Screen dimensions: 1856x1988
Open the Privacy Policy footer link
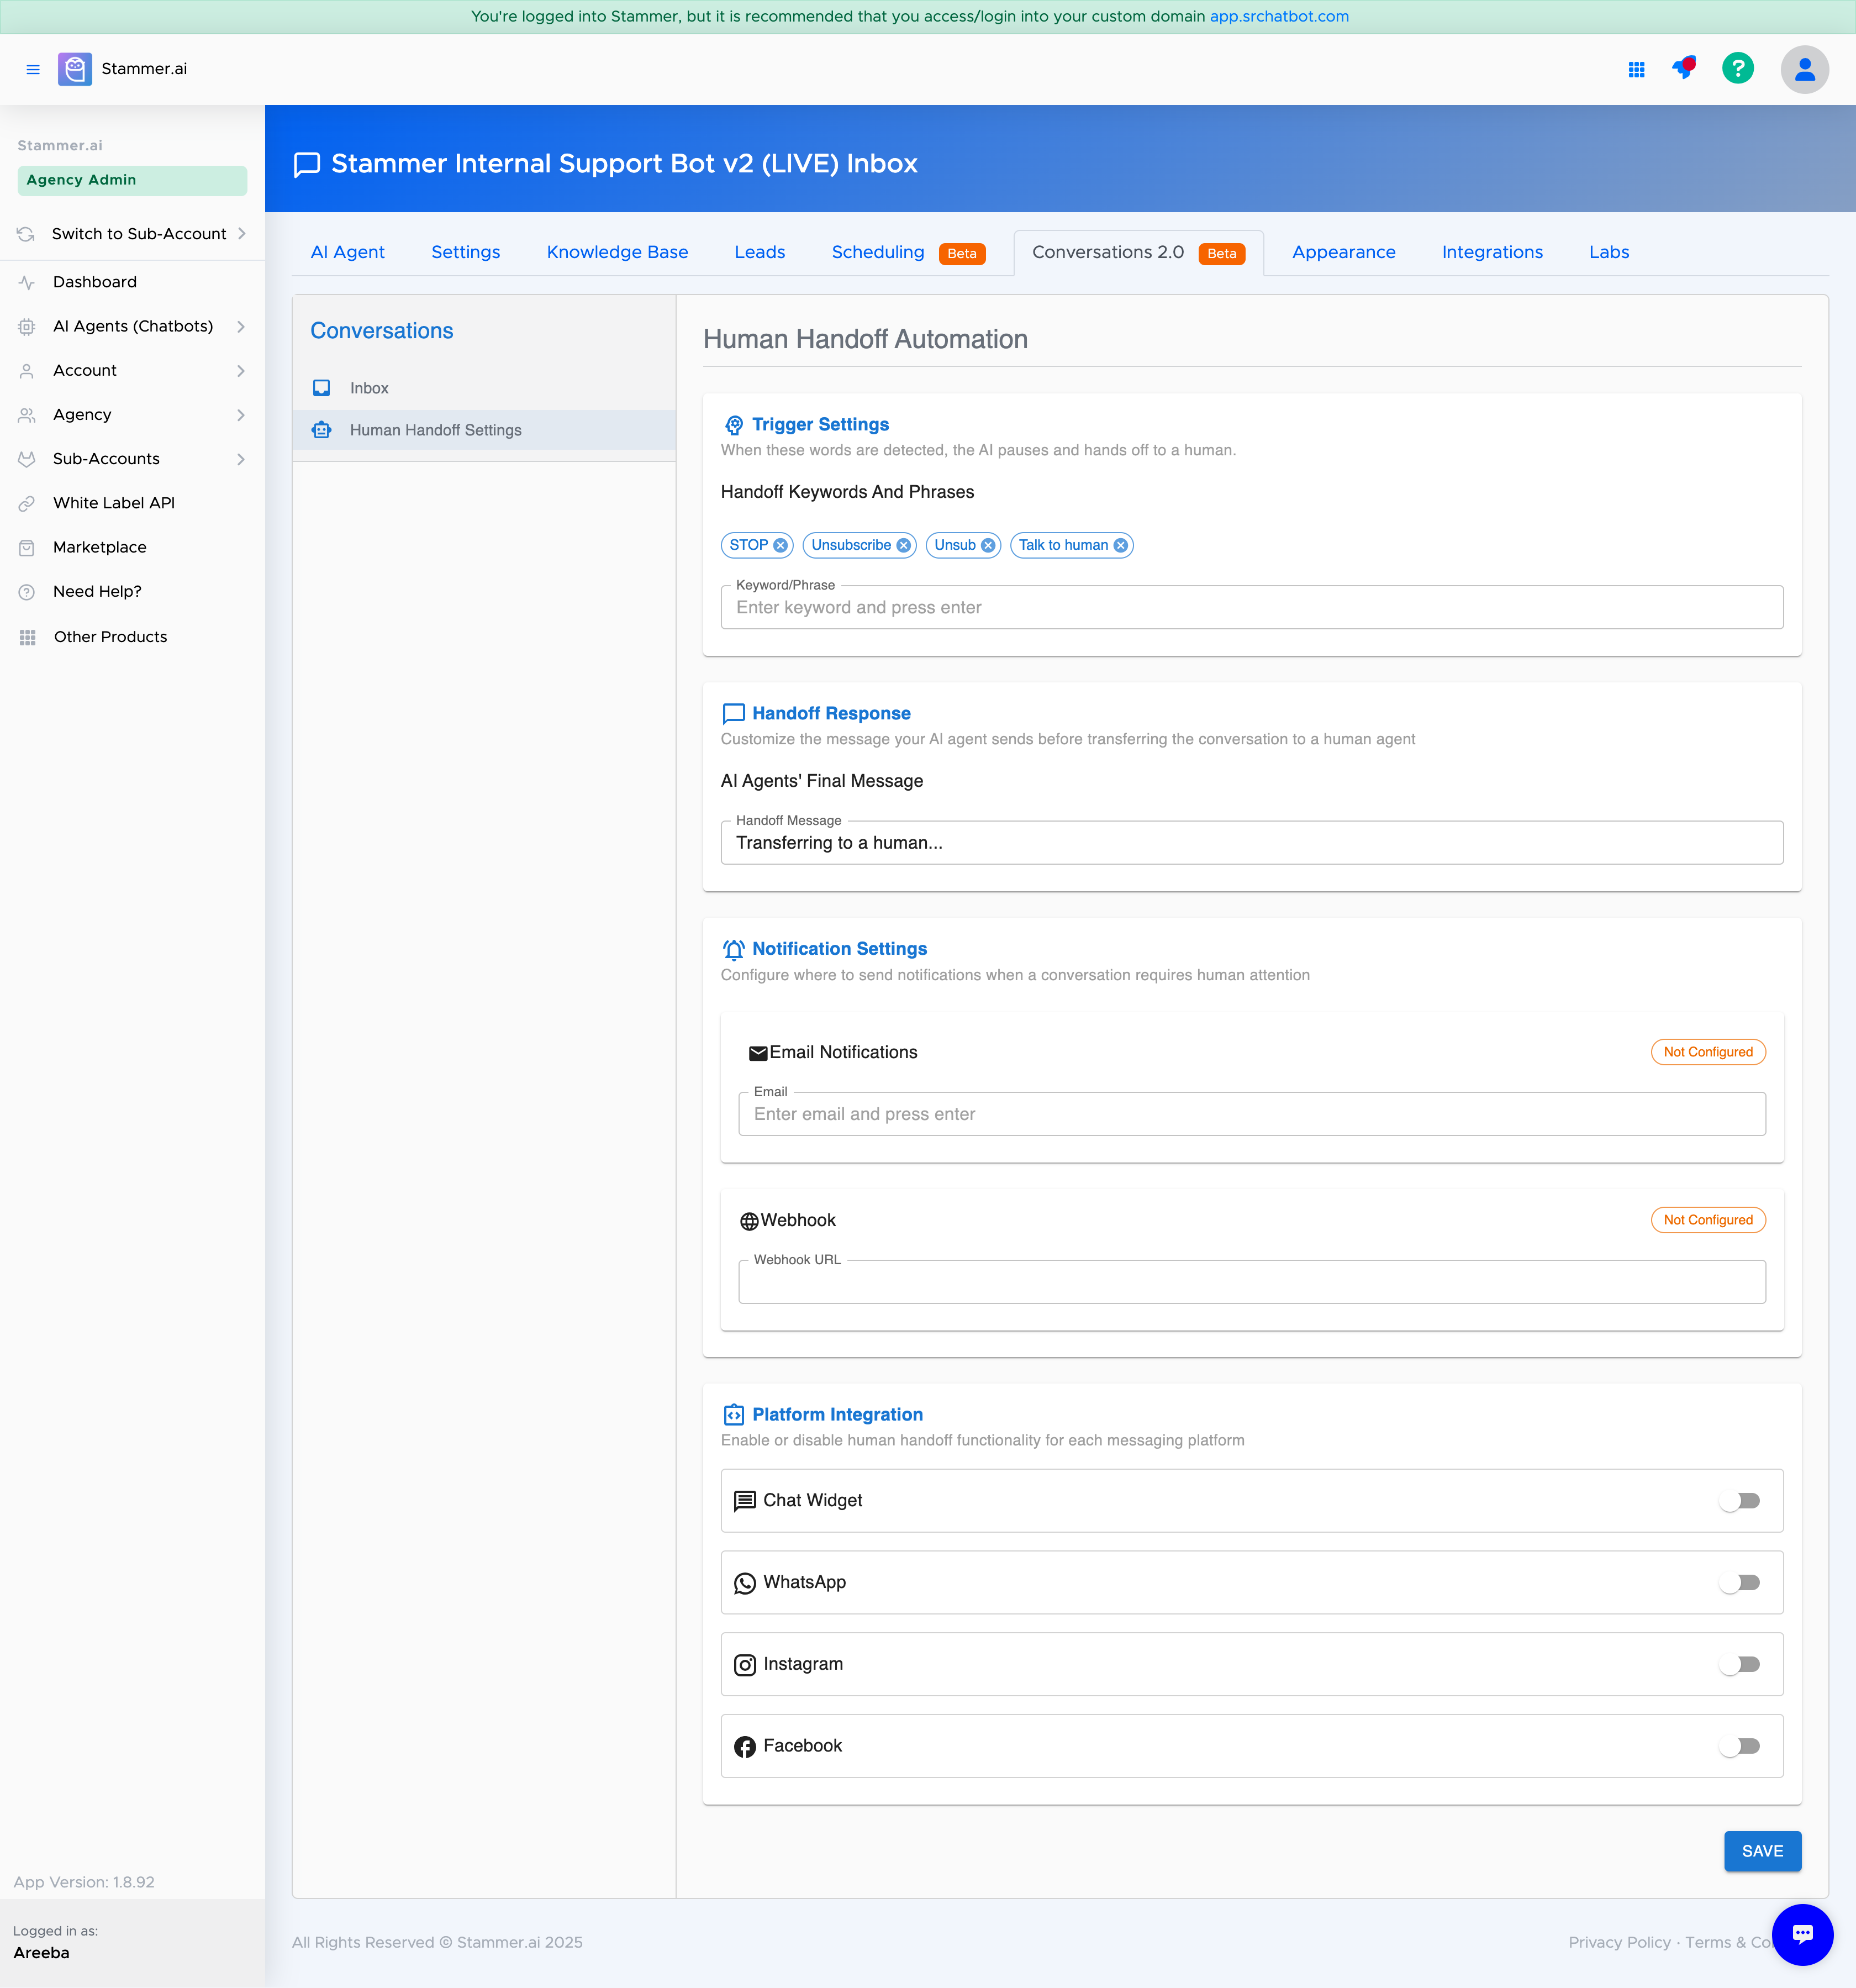pos(1619,1942)
